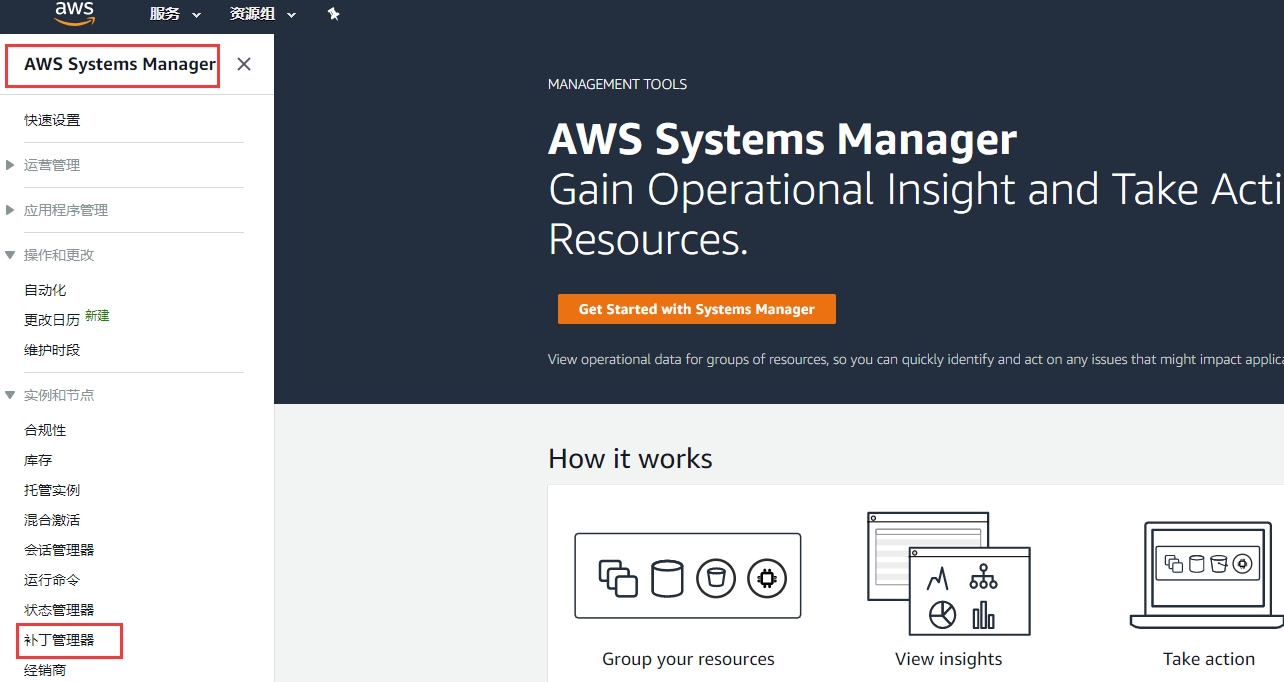
Task: Close the AWS Systems Manager sidebar
Action: pos(244,64)
